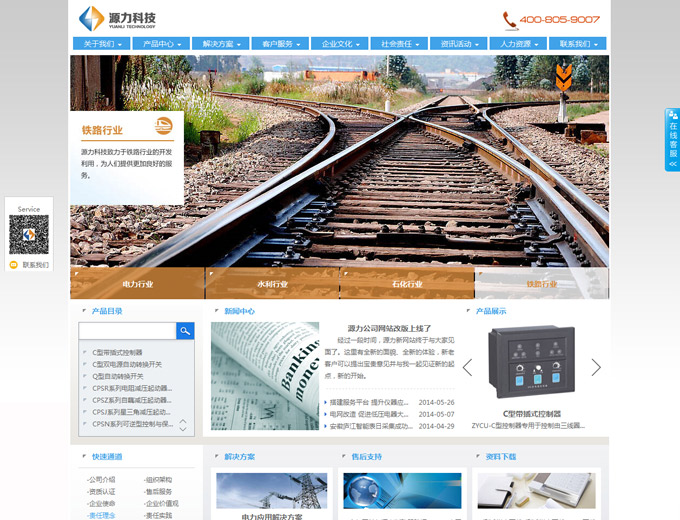Open the 人力资源 dropdown menu
The image size is (680, 520).
pyautogui.click(x=518, y=44)
